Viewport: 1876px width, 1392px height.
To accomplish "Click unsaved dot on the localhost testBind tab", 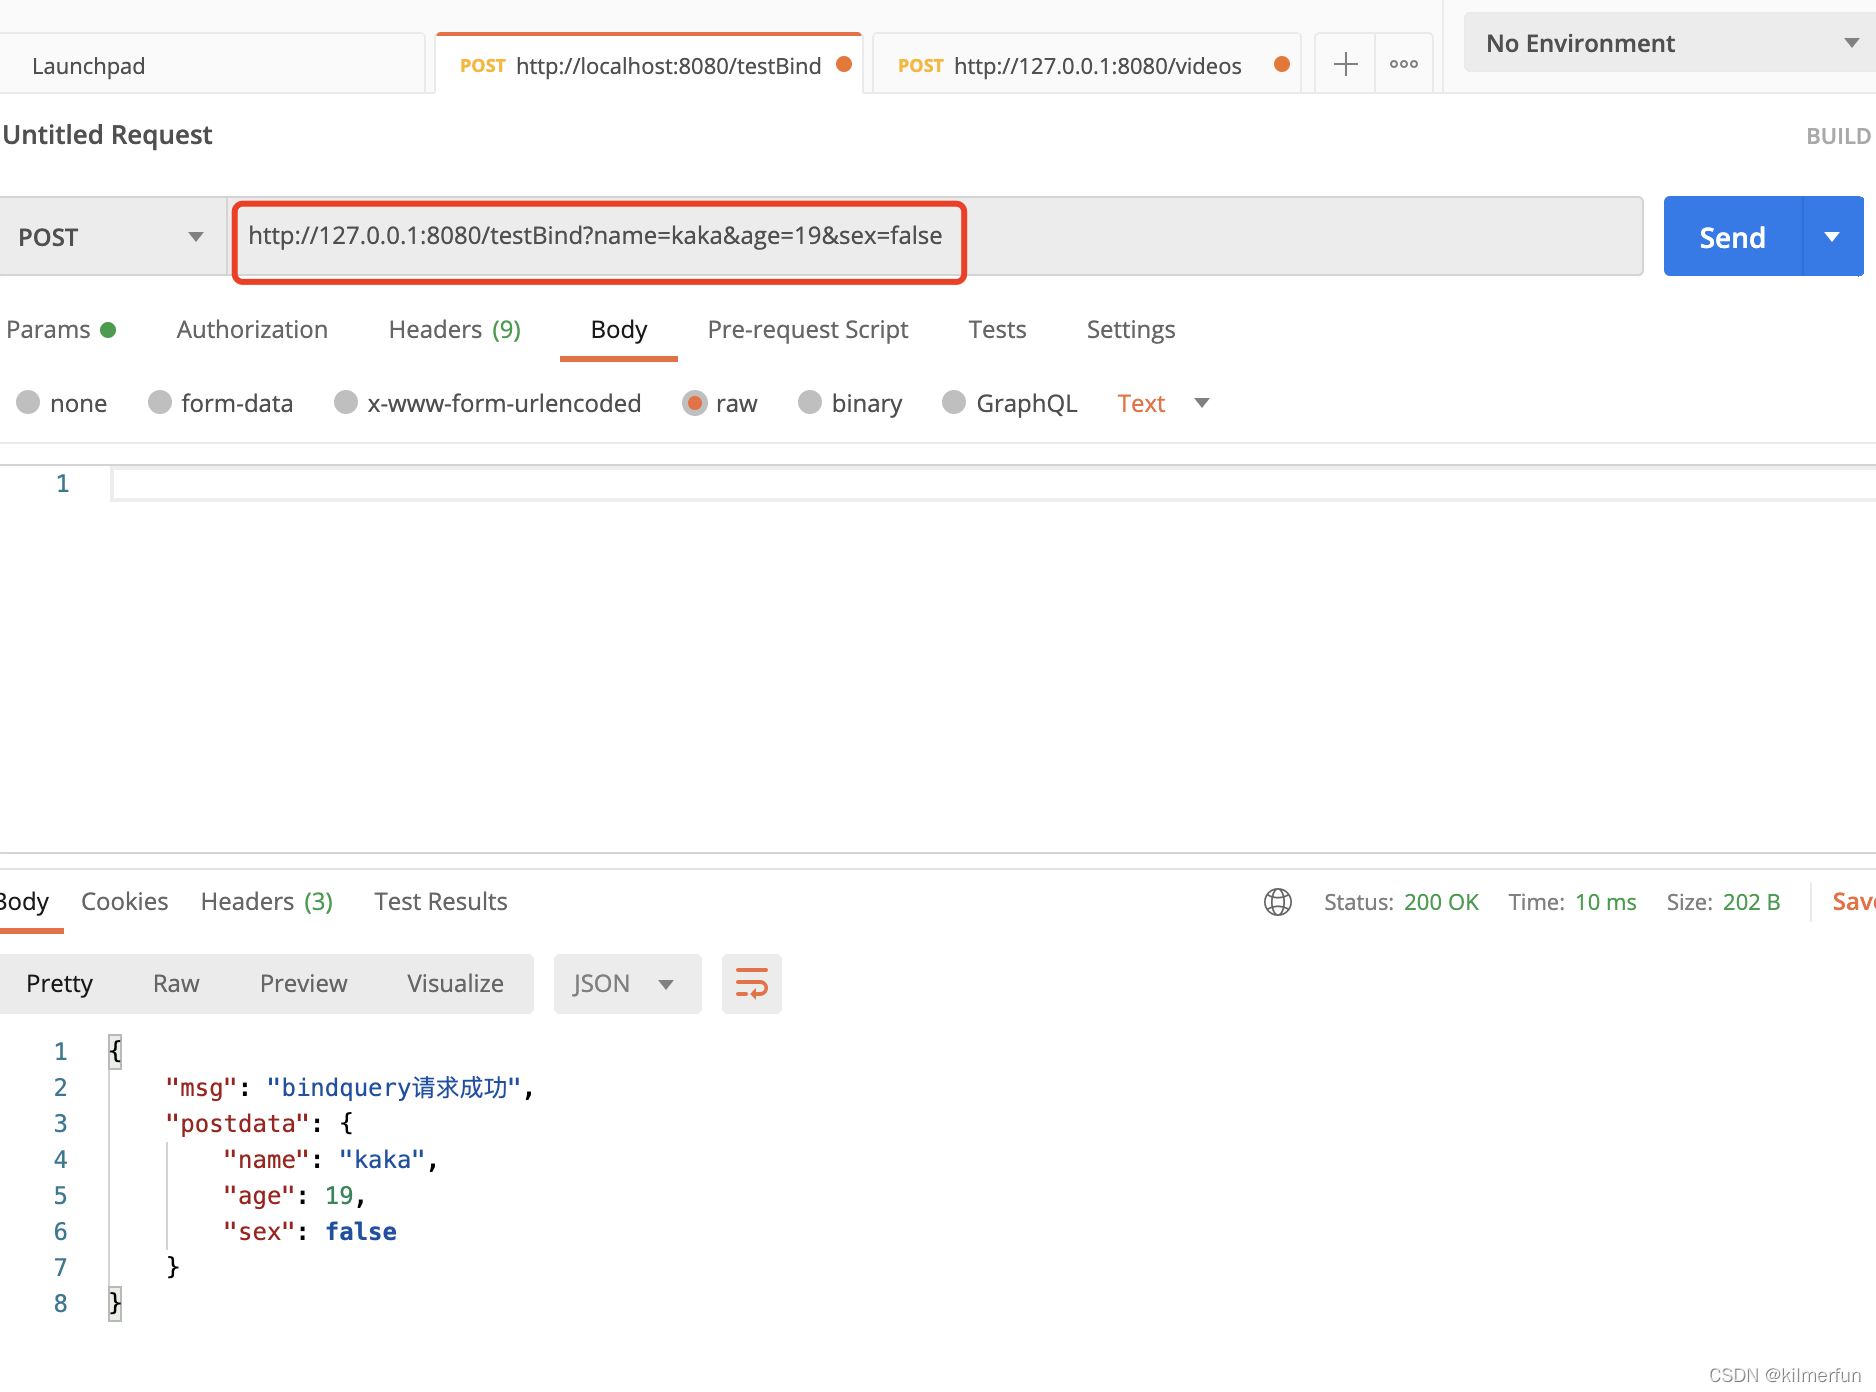I will click(x=844, y=65).
